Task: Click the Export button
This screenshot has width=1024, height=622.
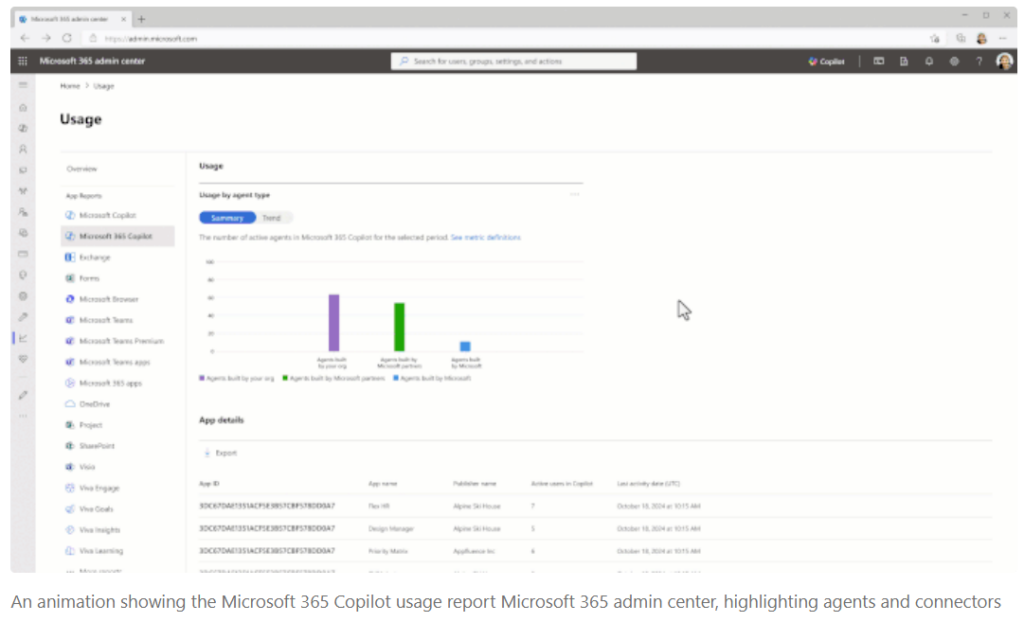Action: pyautogui.click(x=221, y=453)
